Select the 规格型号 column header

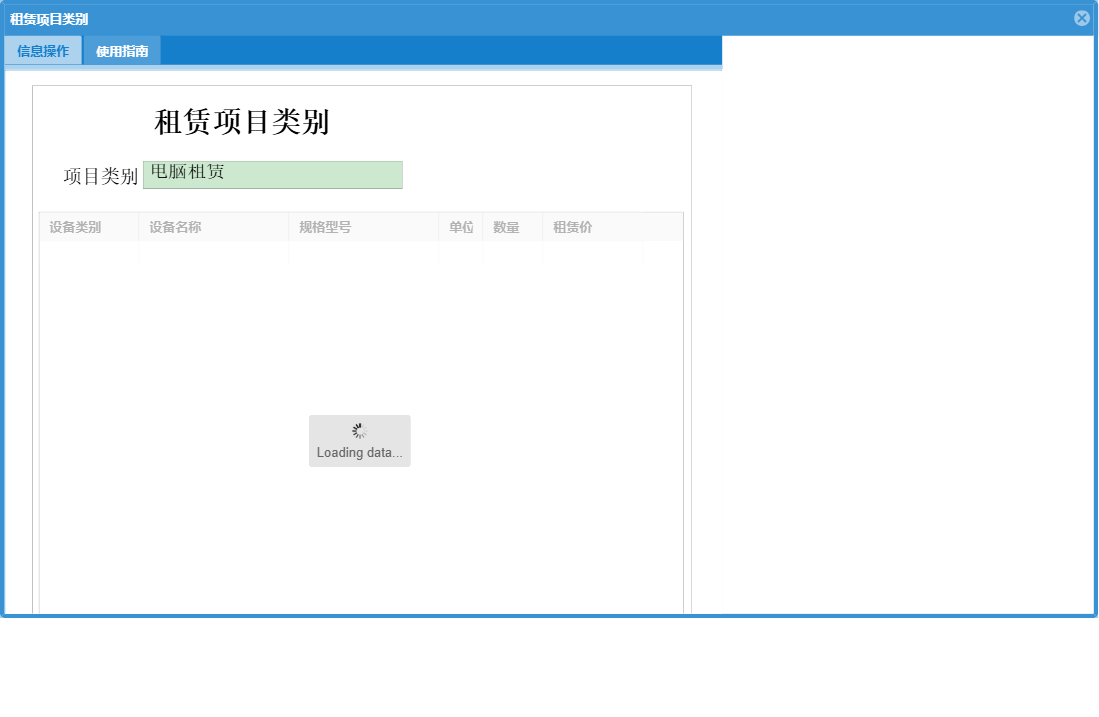tap(325, 227)
